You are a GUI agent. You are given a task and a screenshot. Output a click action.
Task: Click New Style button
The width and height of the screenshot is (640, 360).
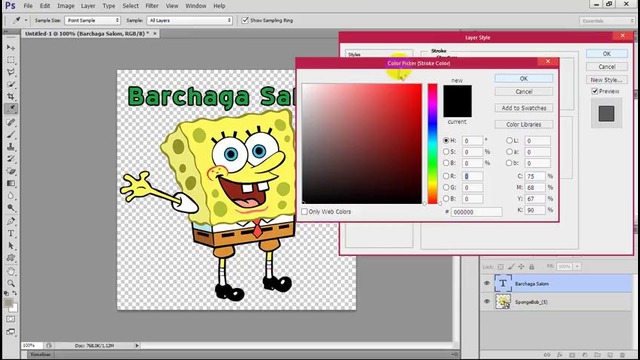pos(607,80)
